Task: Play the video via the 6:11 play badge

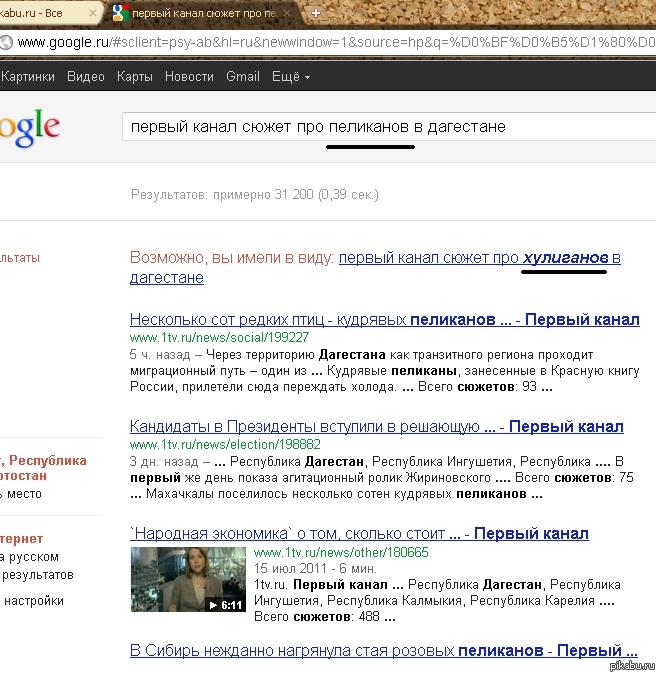Action: point(225,605)
